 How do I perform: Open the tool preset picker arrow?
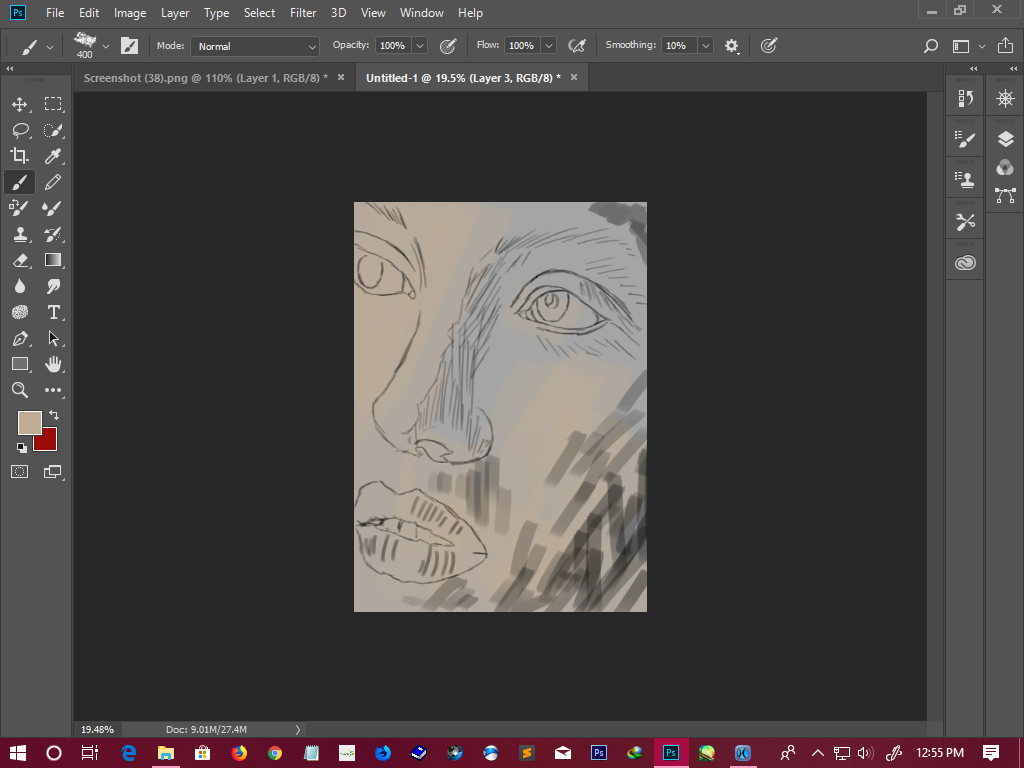50,47
